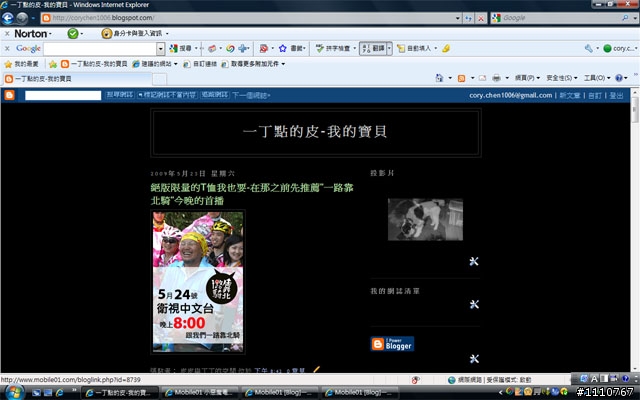Click the Add to Favorites Bar star icon
Image resolution: width=640 pixels, height=400 pixels.
point(53,64)
